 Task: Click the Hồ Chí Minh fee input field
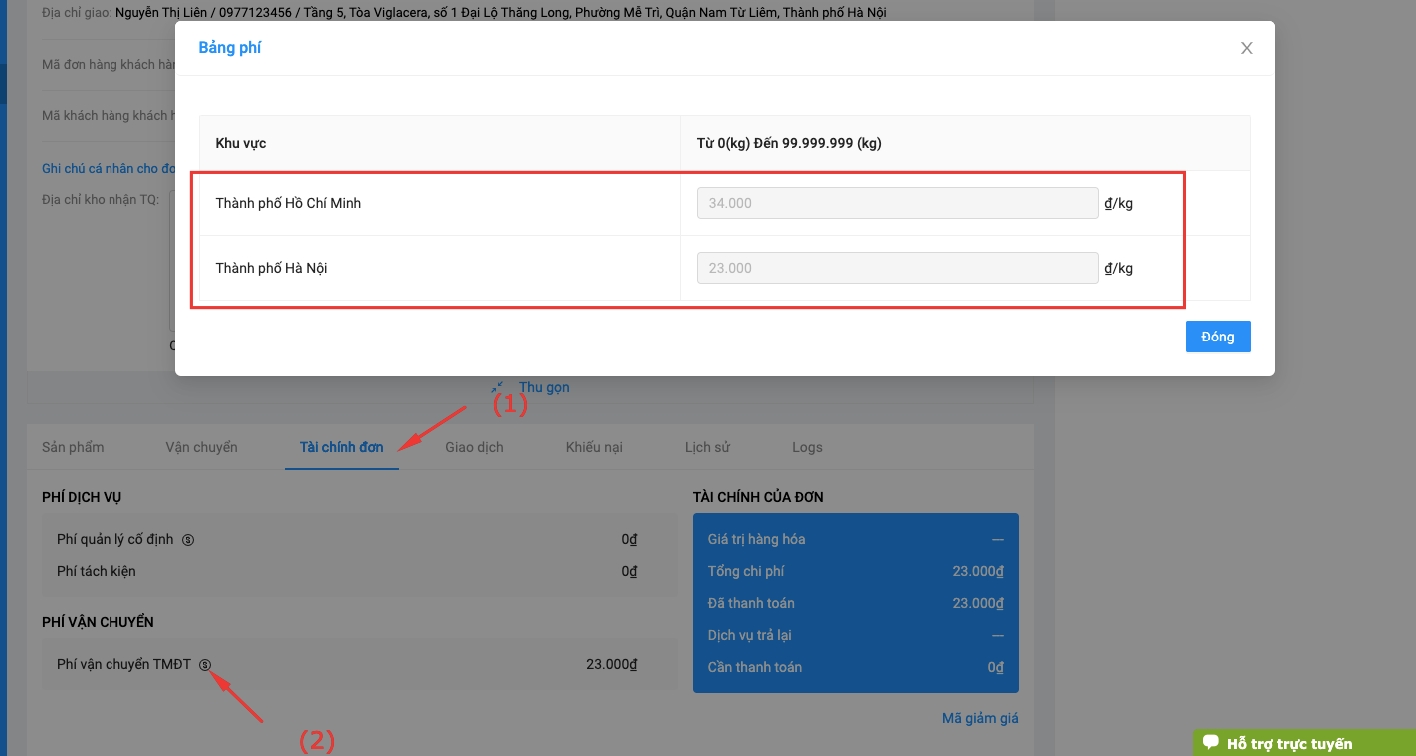(897, 203)
